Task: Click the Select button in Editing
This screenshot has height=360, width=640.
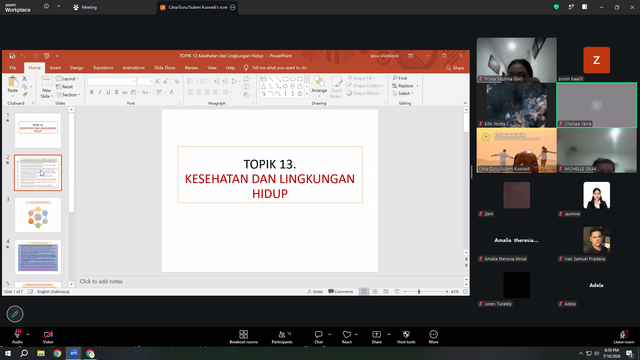Action: (x=403, y=93)
